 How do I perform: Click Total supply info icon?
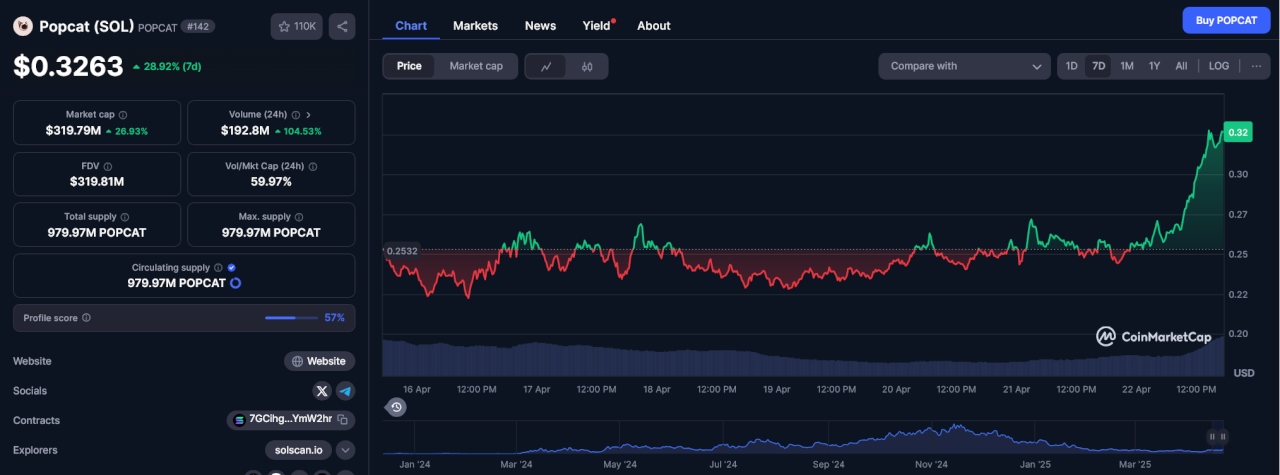point(125,217)
